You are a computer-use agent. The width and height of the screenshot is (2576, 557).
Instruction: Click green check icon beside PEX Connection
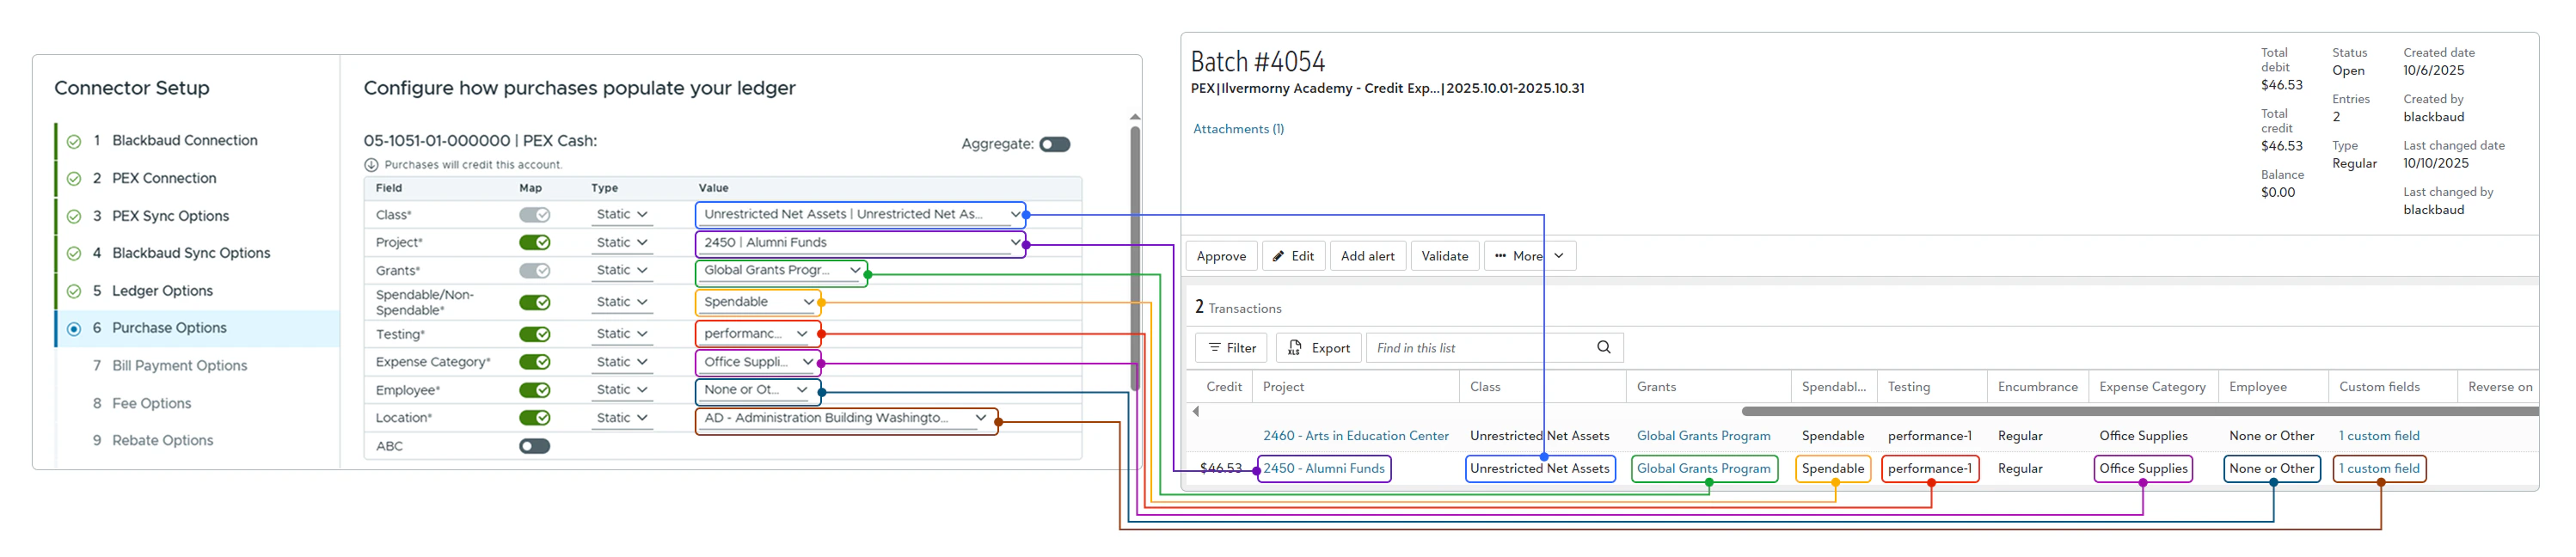coord(74,179)
